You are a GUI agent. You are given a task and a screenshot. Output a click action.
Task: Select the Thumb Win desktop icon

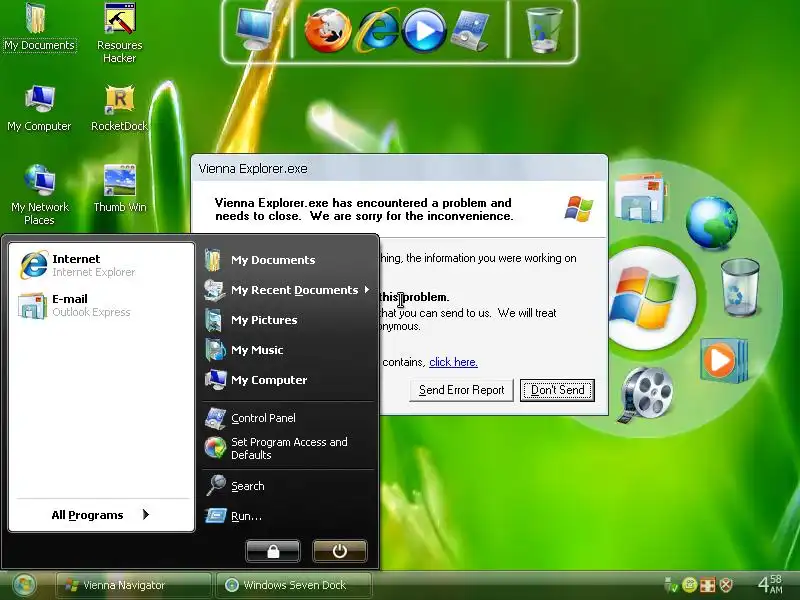[x=119, y=188]
